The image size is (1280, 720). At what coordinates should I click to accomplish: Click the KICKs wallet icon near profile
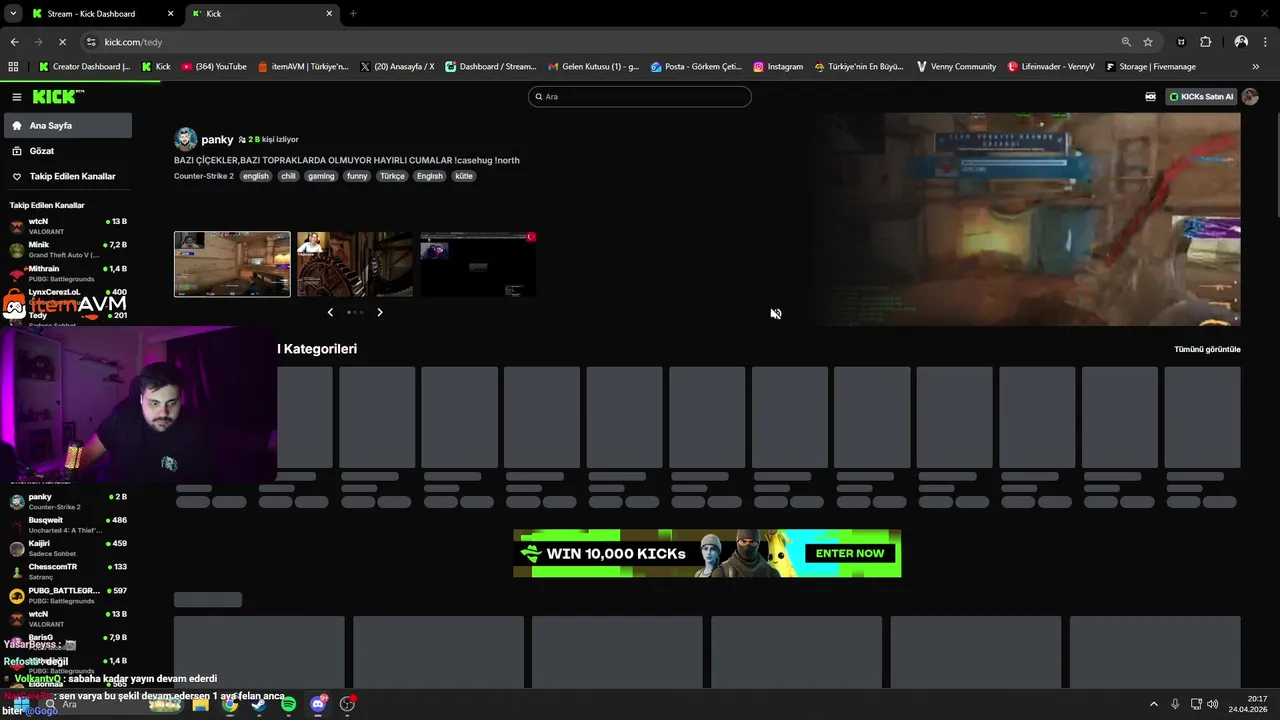(1150, 97)
